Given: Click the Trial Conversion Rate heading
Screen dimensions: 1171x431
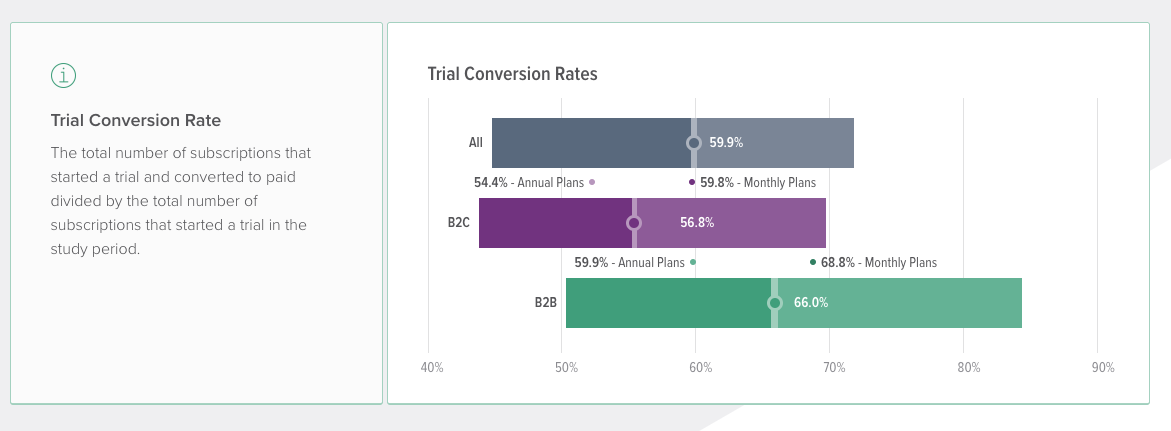Looking at the screenshot, I should [136, 120].
